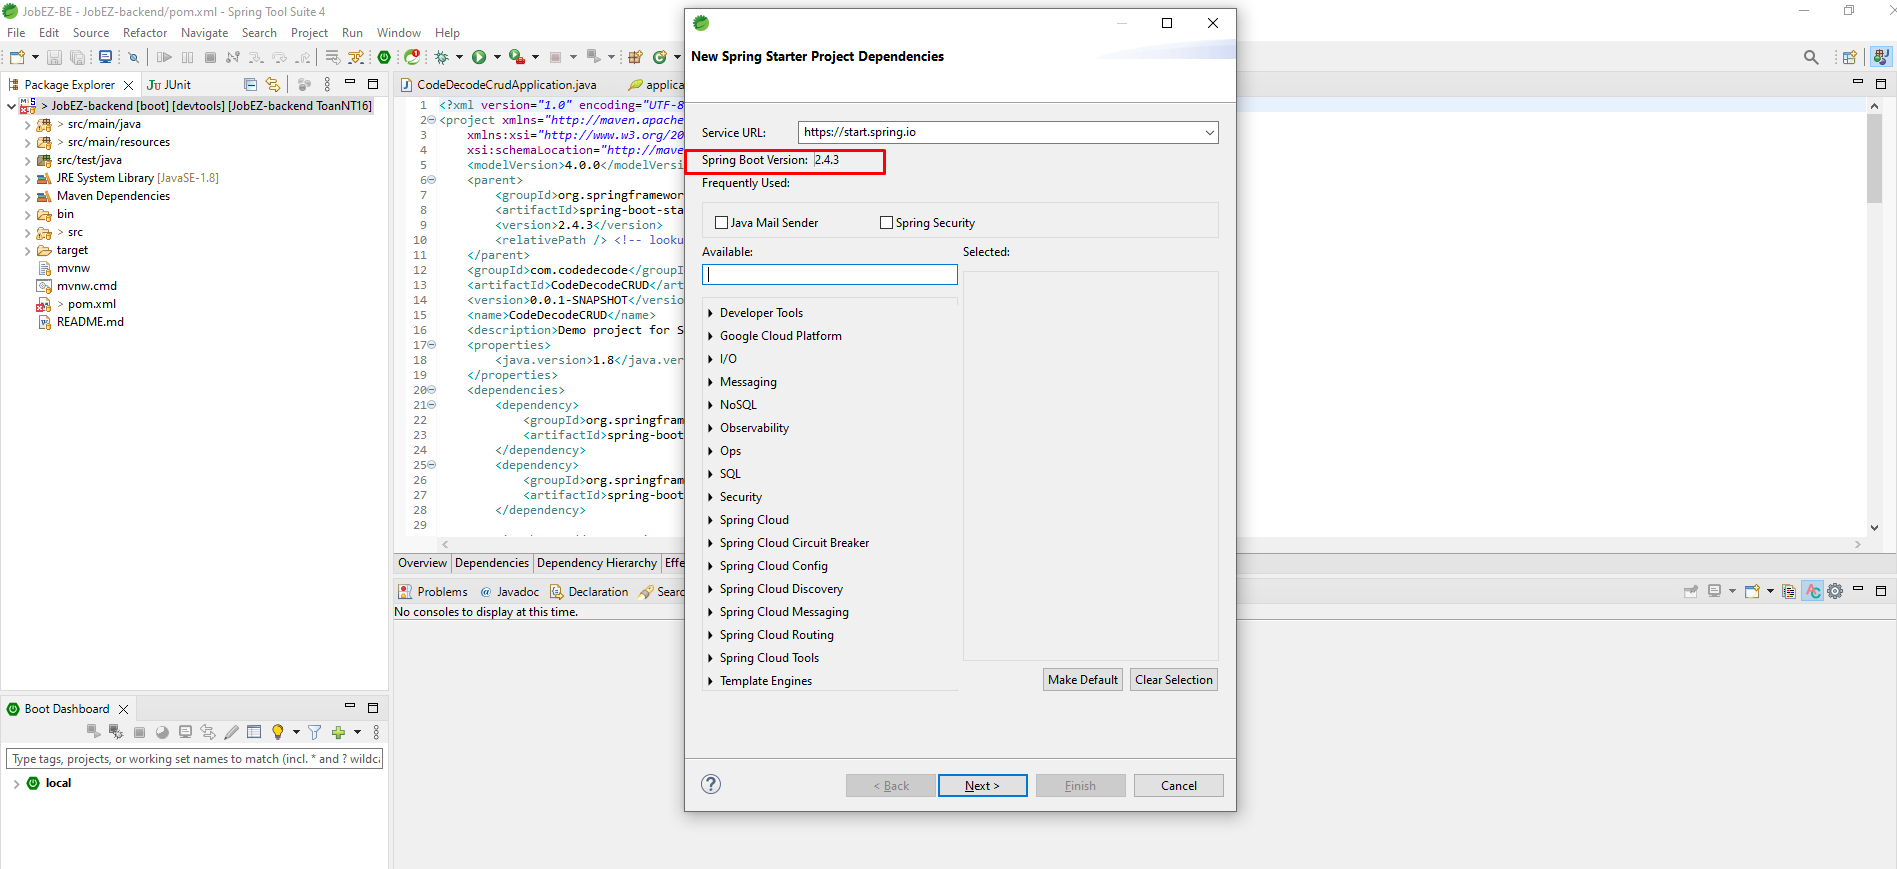Switch to Dependency Hierarchy pom tab
1897x869 pixels.
597,563
